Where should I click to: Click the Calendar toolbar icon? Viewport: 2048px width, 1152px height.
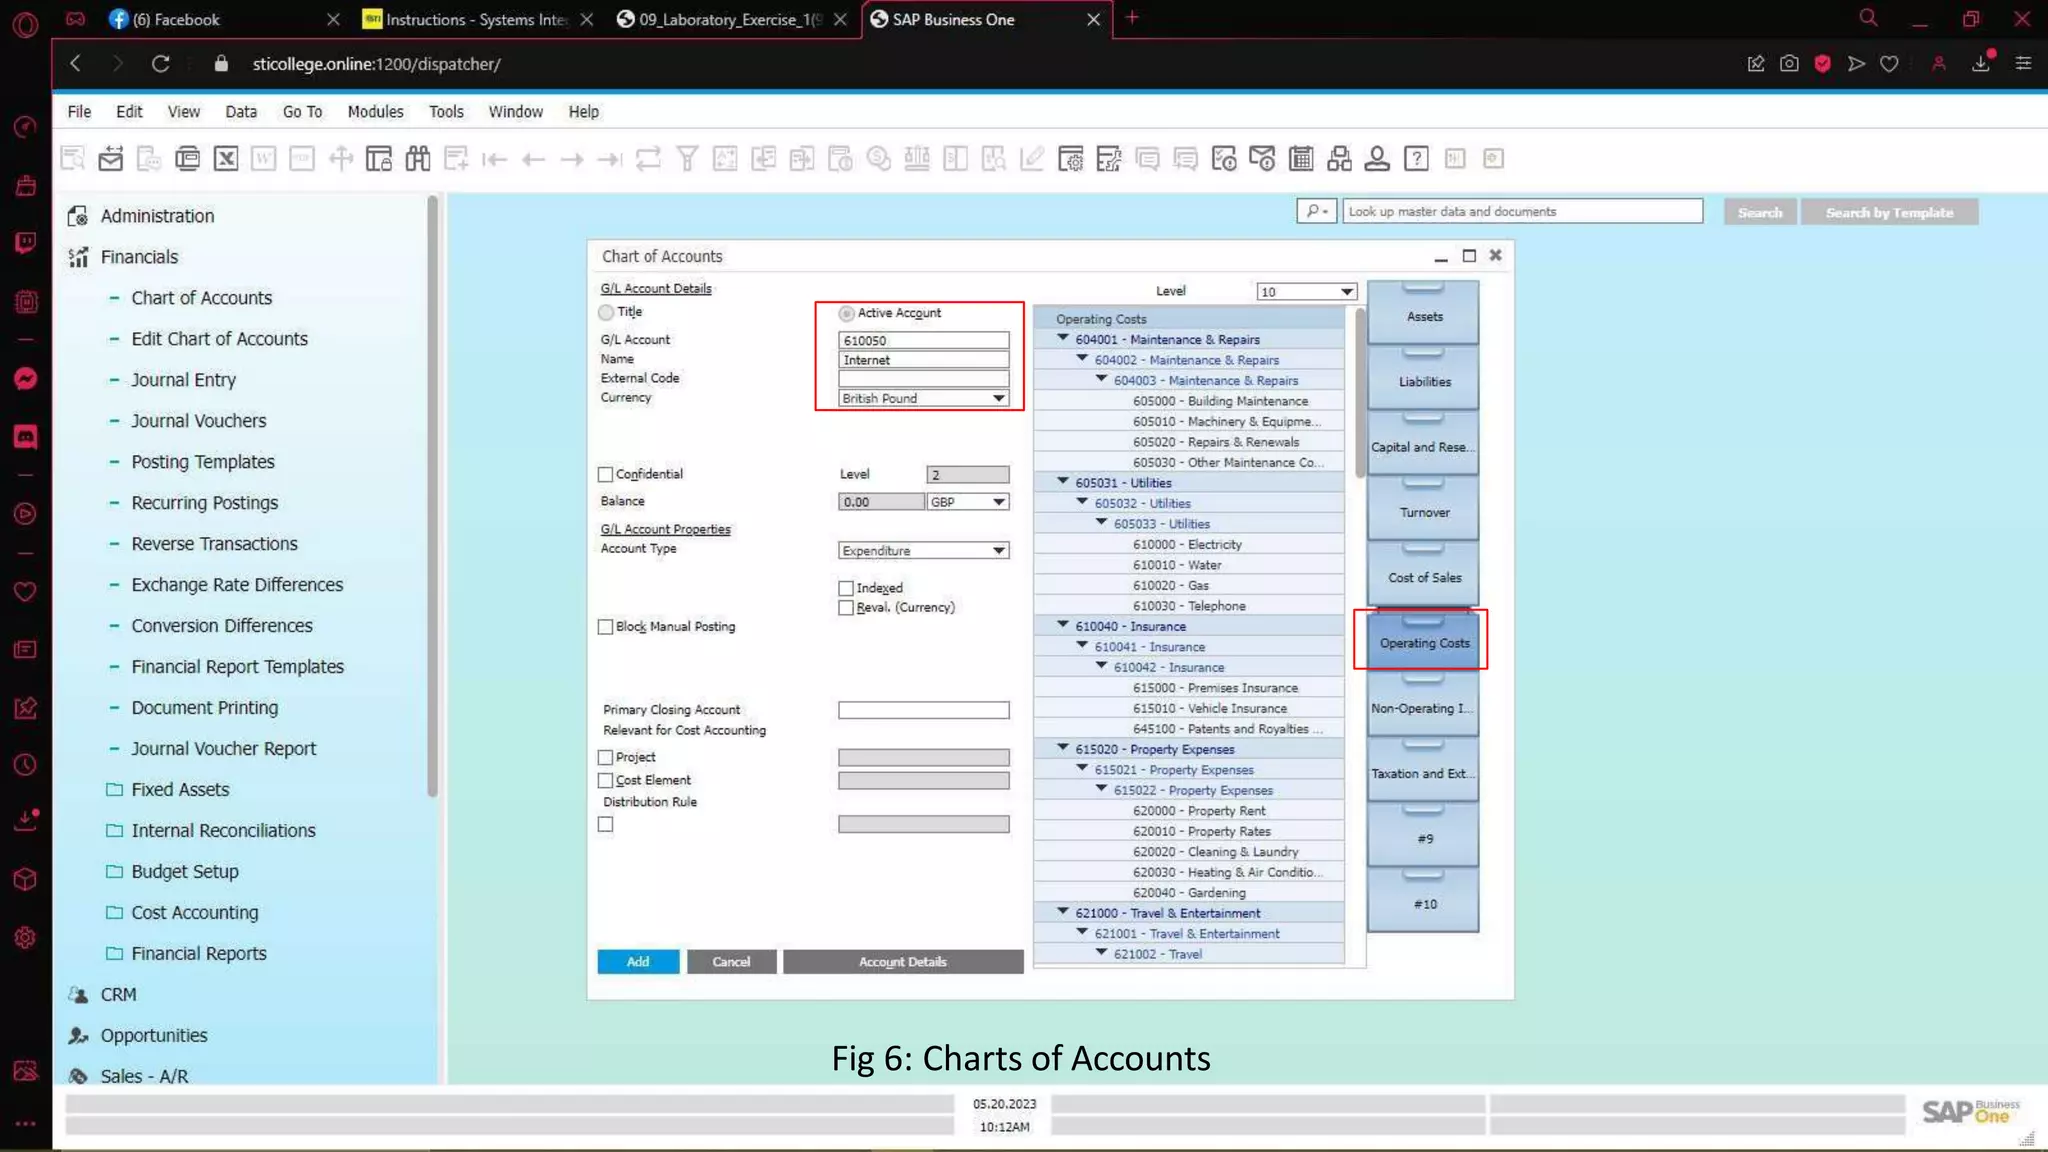point(1301,158)
